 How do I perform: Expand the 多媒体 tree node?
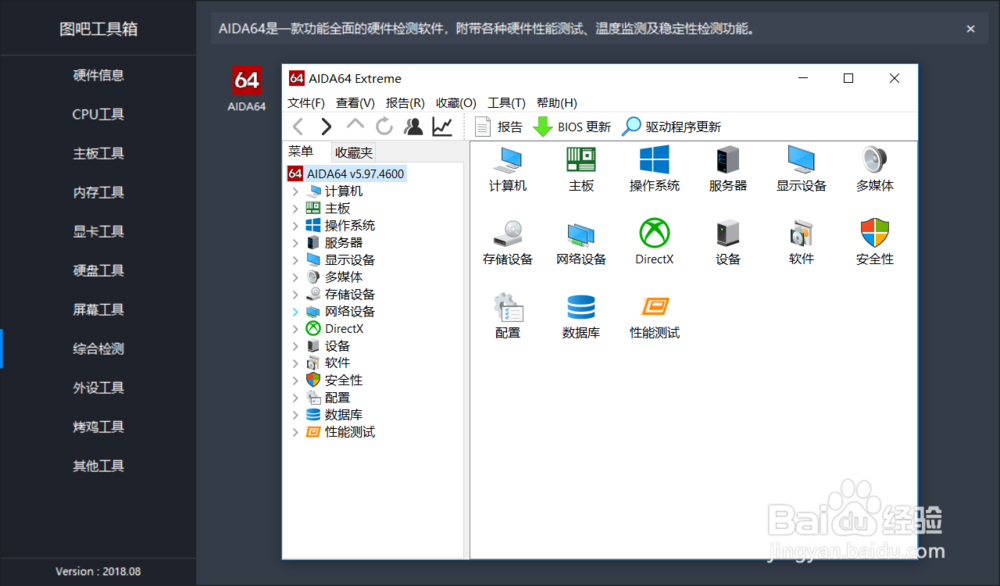pos(295,277)
